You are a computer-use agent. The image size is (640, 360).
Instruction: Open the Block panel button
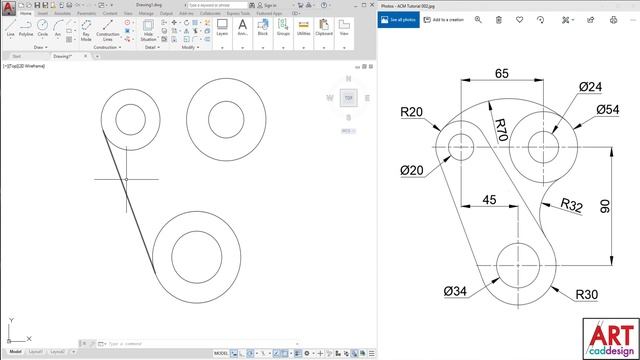[x=263, y=27]
